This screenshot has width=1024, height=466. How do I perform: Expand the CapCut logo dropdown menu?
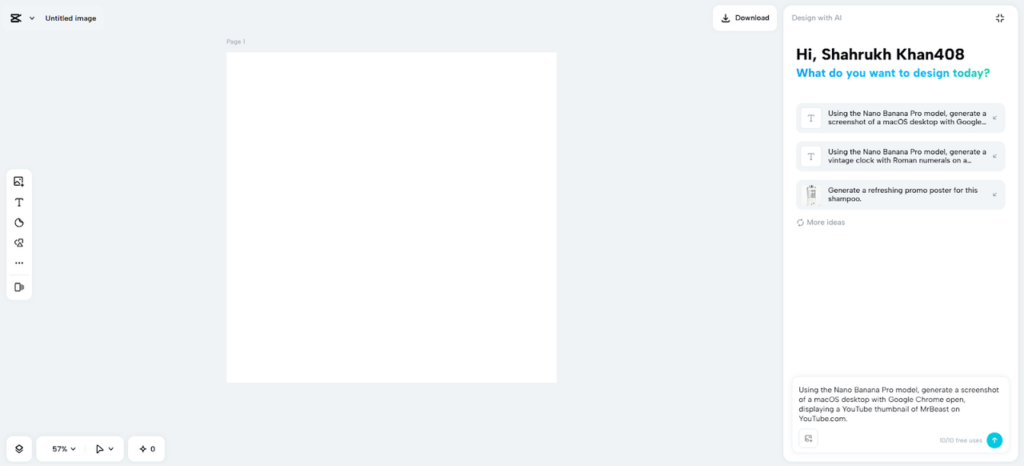(x=22, y=18)
